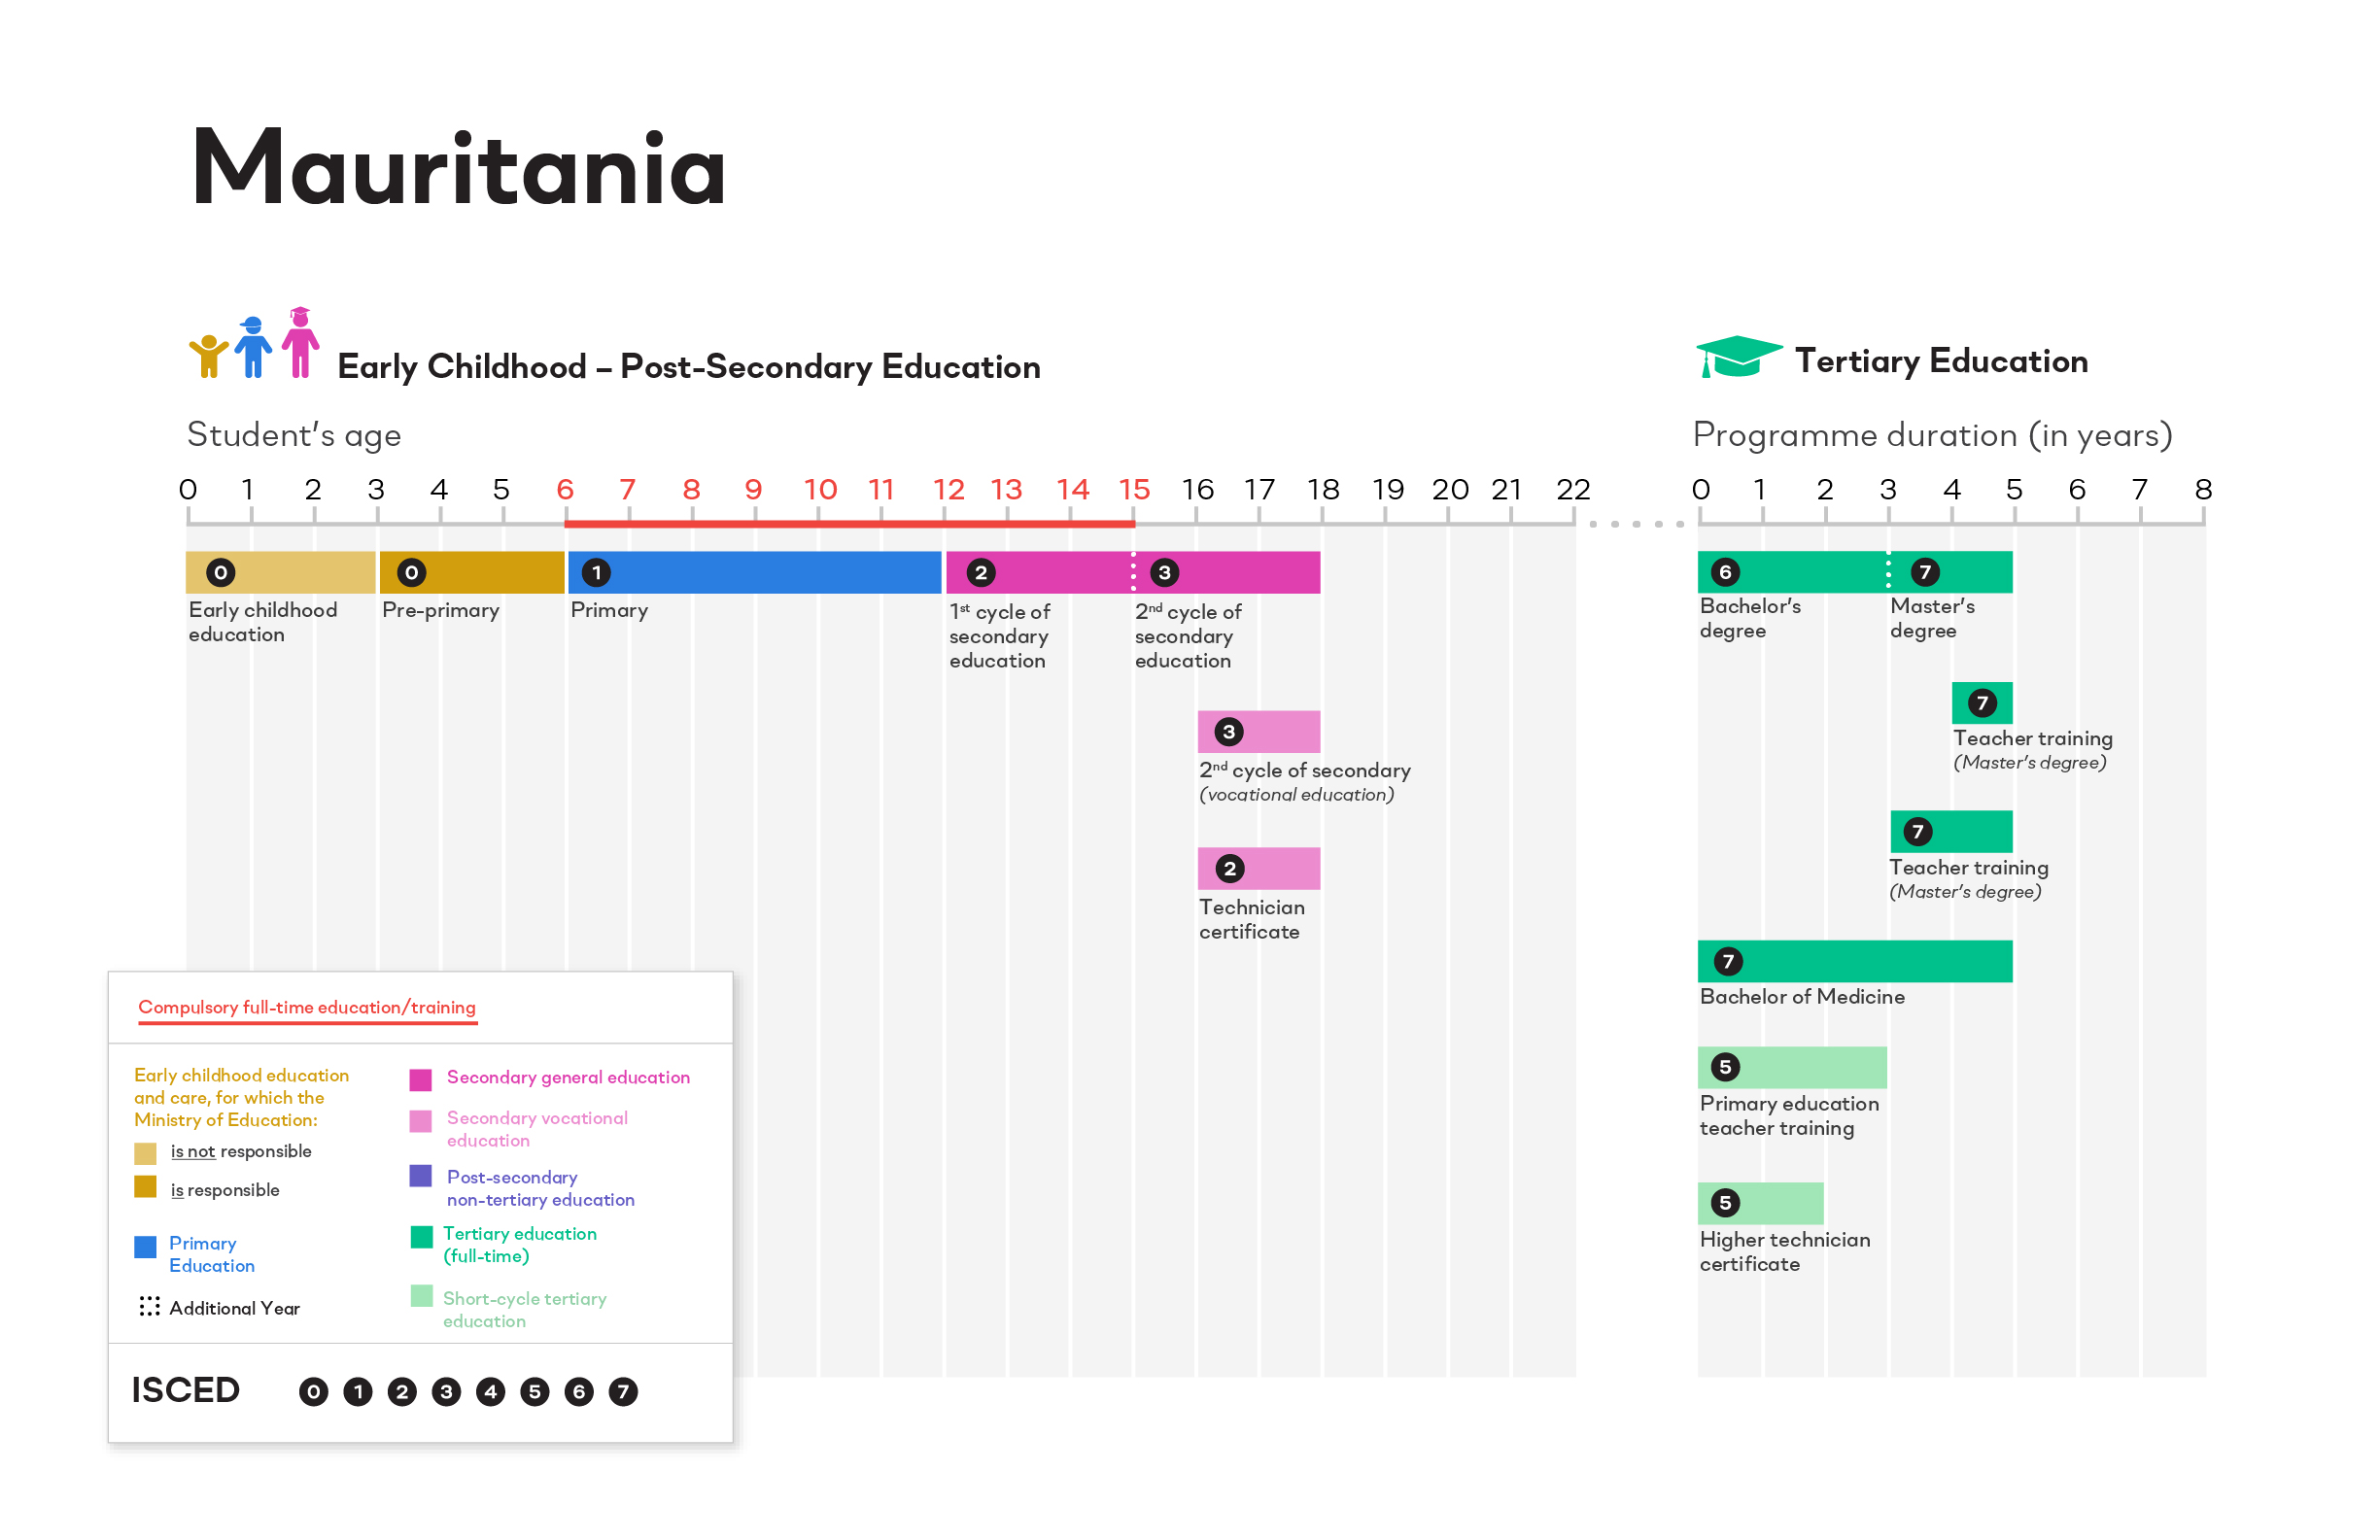This screenshot has width=2380, height=1540.
Task: Click ISCED 0 badge on Pre-primary bar
Action: coord(411,573)
